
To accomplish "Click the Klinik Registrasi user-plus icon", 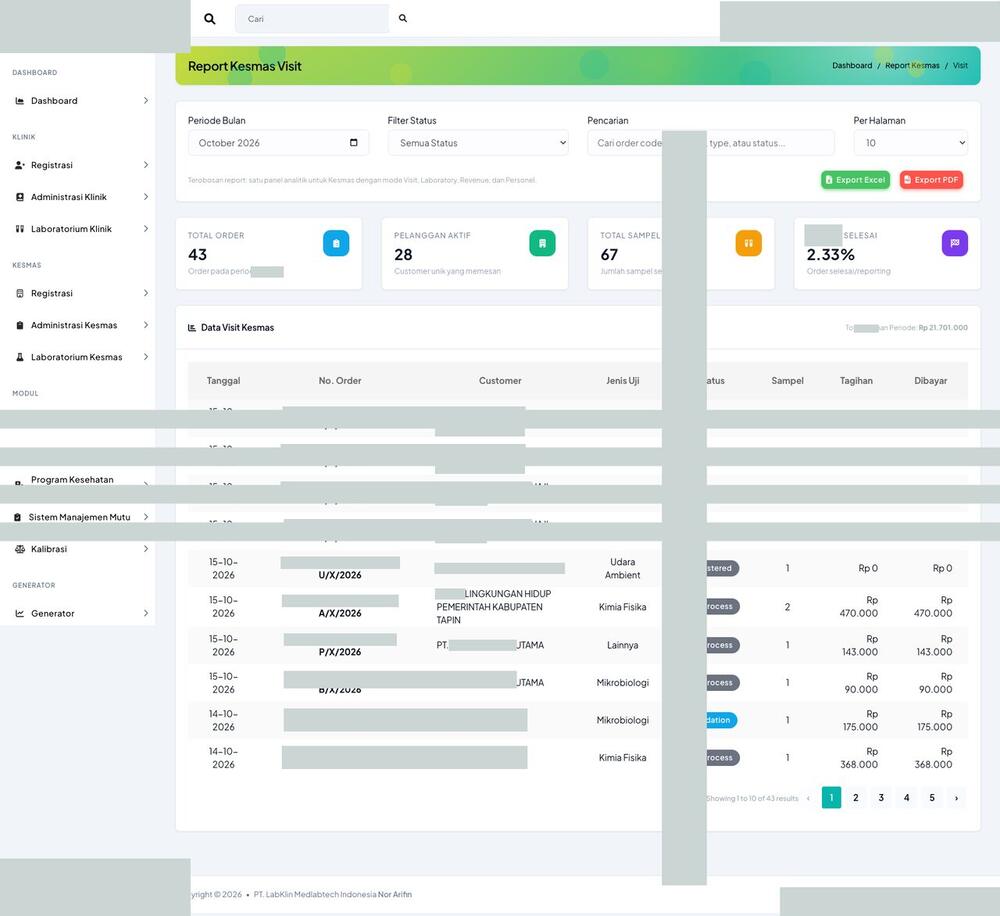I will [20, 165].
